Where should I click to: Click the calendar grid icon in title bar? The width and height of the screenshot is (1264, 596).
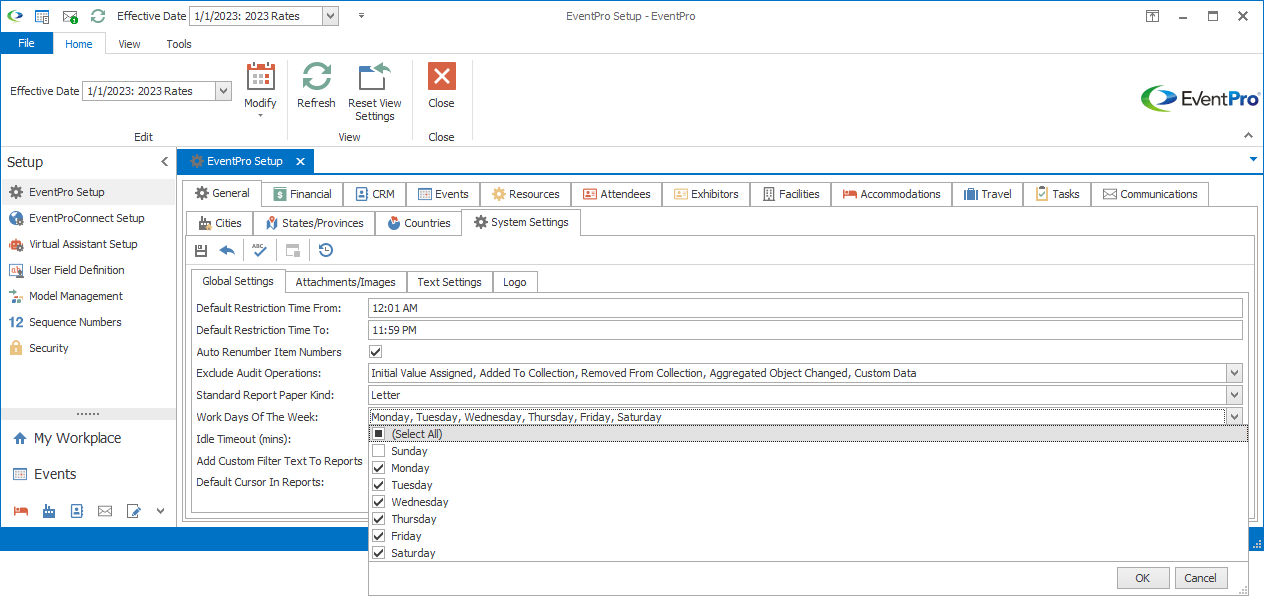click(x=42, y=16)
